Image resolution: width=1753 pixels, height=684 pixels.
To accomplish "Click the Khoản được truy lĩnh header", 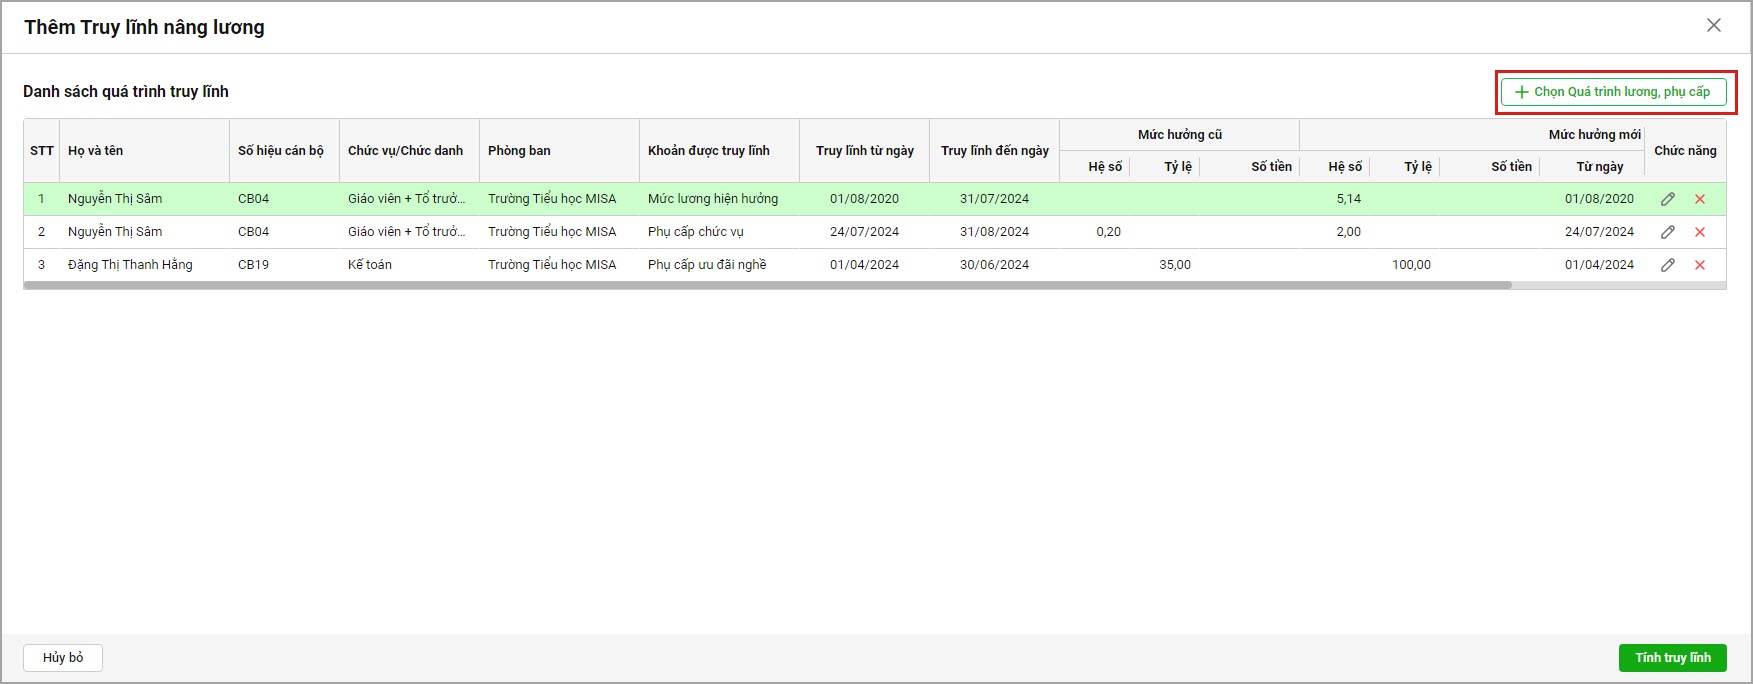I will pyautogui.click(x=709, y=151).
